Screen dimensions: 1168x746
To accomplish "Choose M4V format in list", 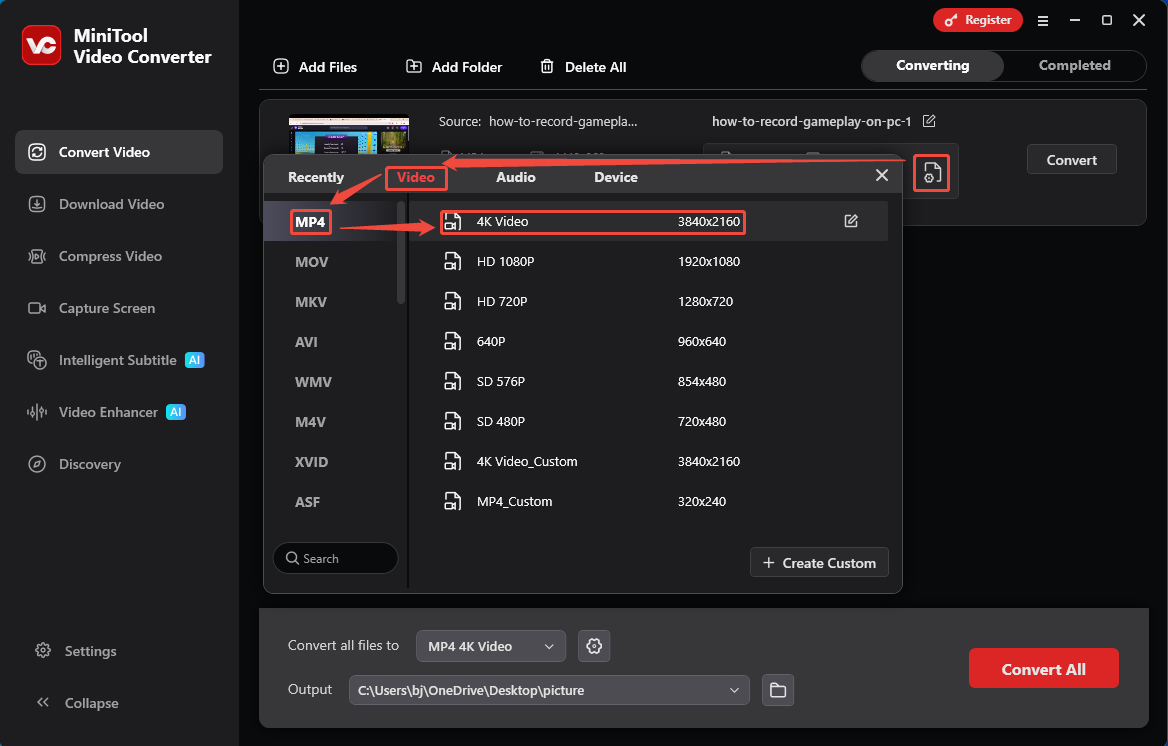I will (310, 422).
